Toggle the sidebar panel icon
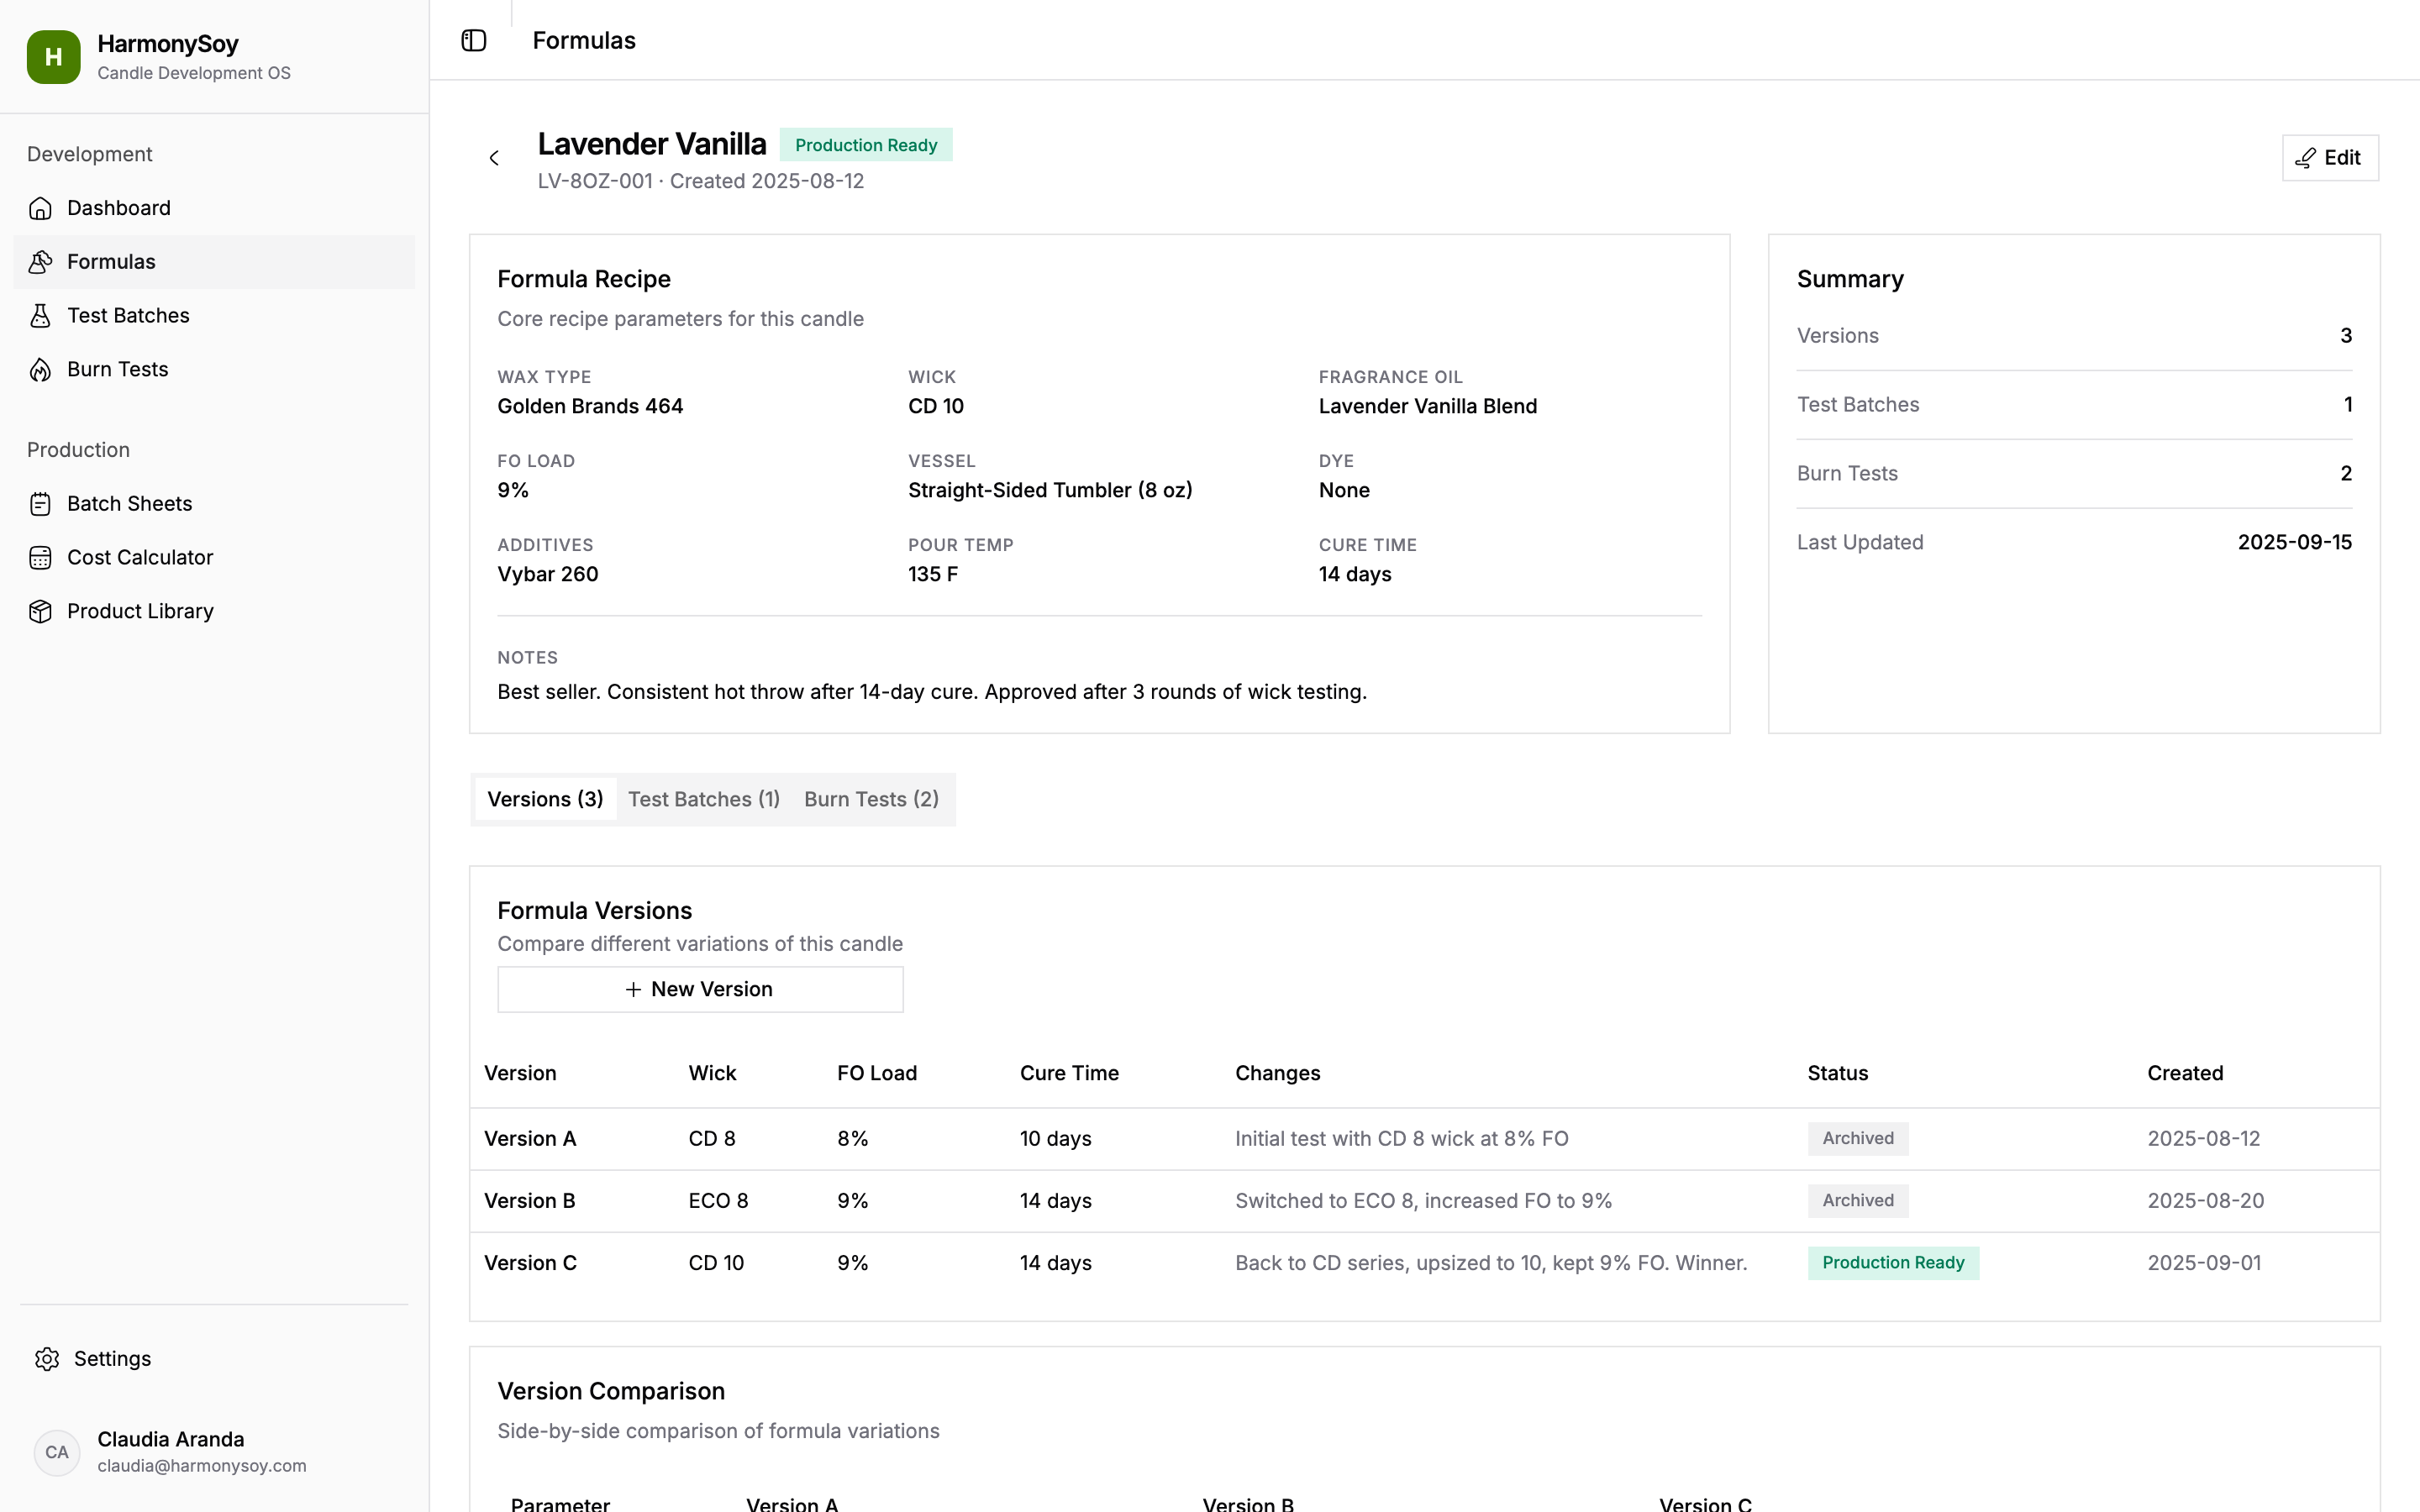The image size is (2420, 1512). click(473, 40)
